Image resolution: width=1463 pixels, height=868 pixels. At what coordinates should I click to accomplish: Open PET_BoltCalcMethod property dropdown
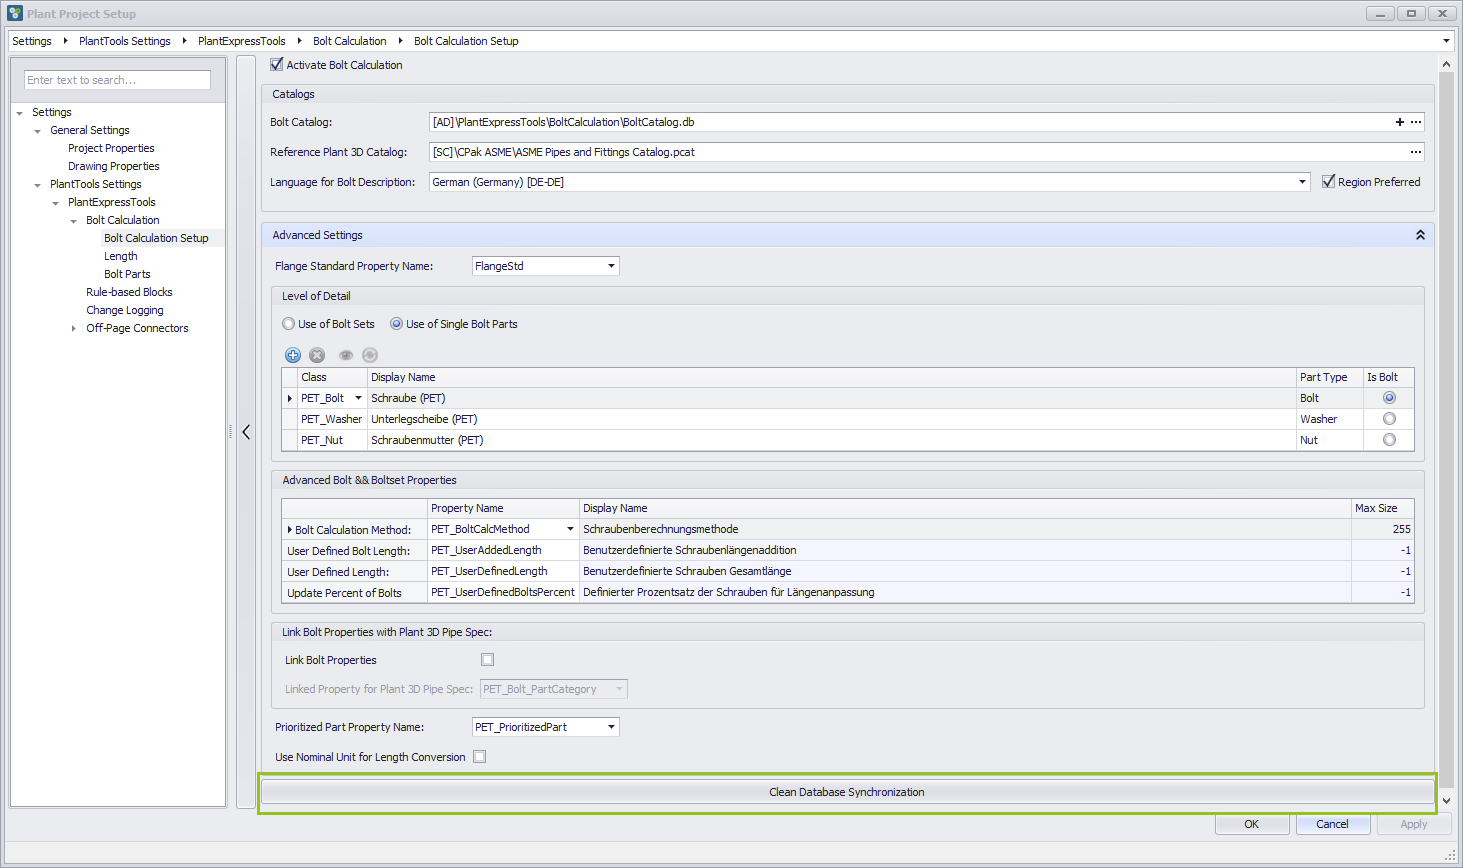[571, 529]
